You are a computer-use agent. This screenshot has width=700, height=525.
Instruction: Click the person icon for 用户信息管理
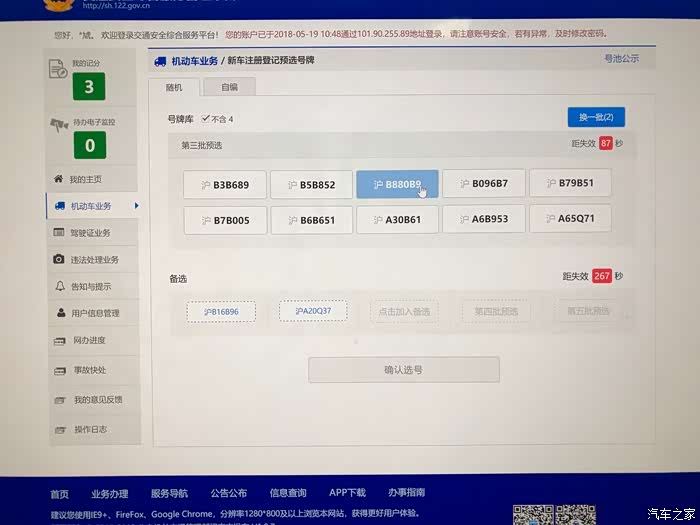pyautogui.click(x=60, y=313)
